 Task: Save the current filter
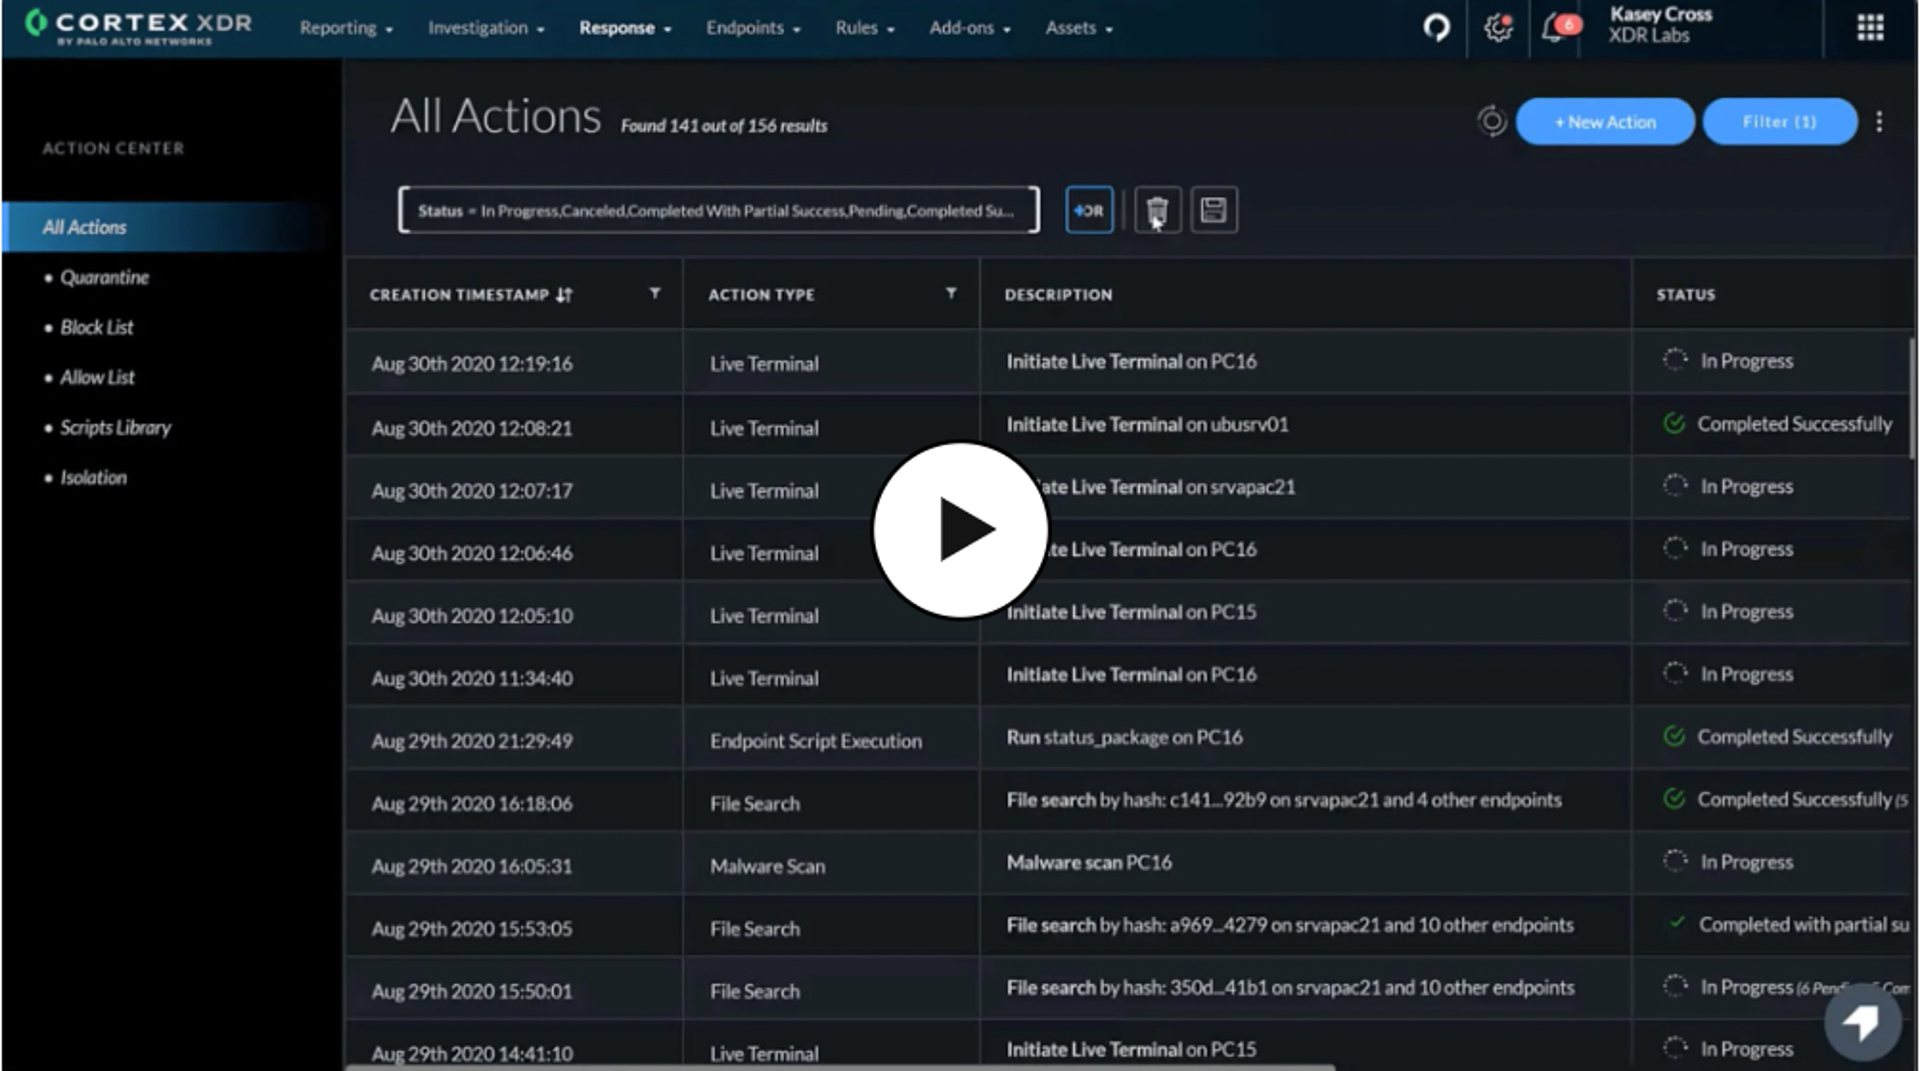click(1213, 210)
